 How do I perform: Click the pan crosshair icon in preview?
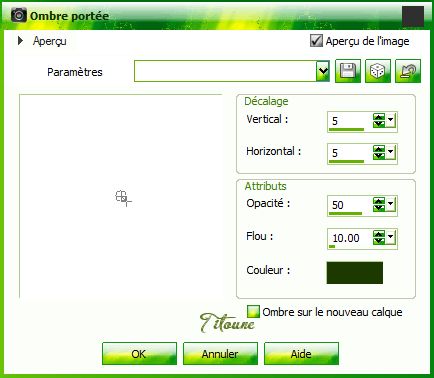point(123,198)
